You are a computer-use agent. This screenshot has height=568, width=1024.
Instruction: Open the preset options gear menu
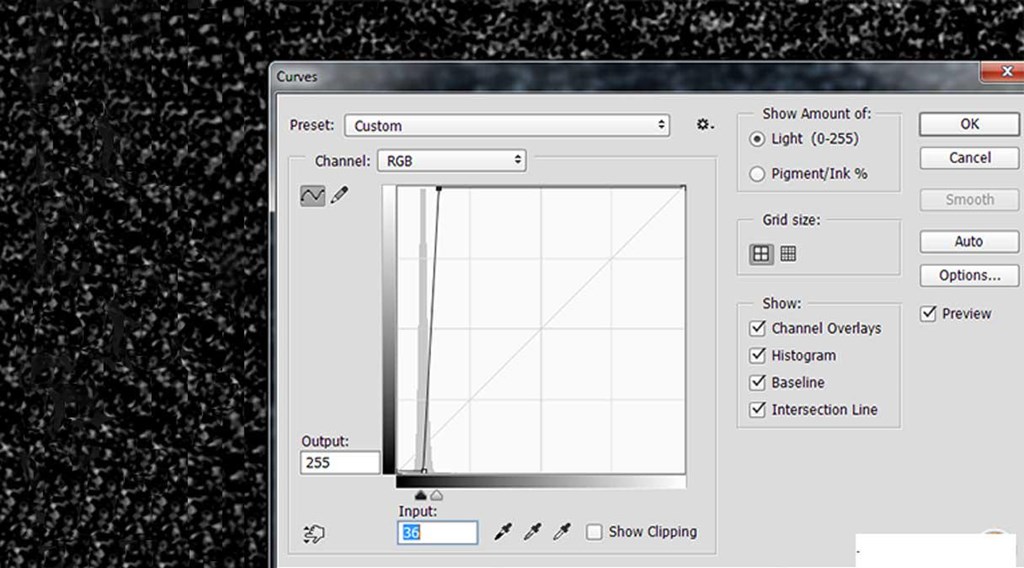tap(705, 124)
